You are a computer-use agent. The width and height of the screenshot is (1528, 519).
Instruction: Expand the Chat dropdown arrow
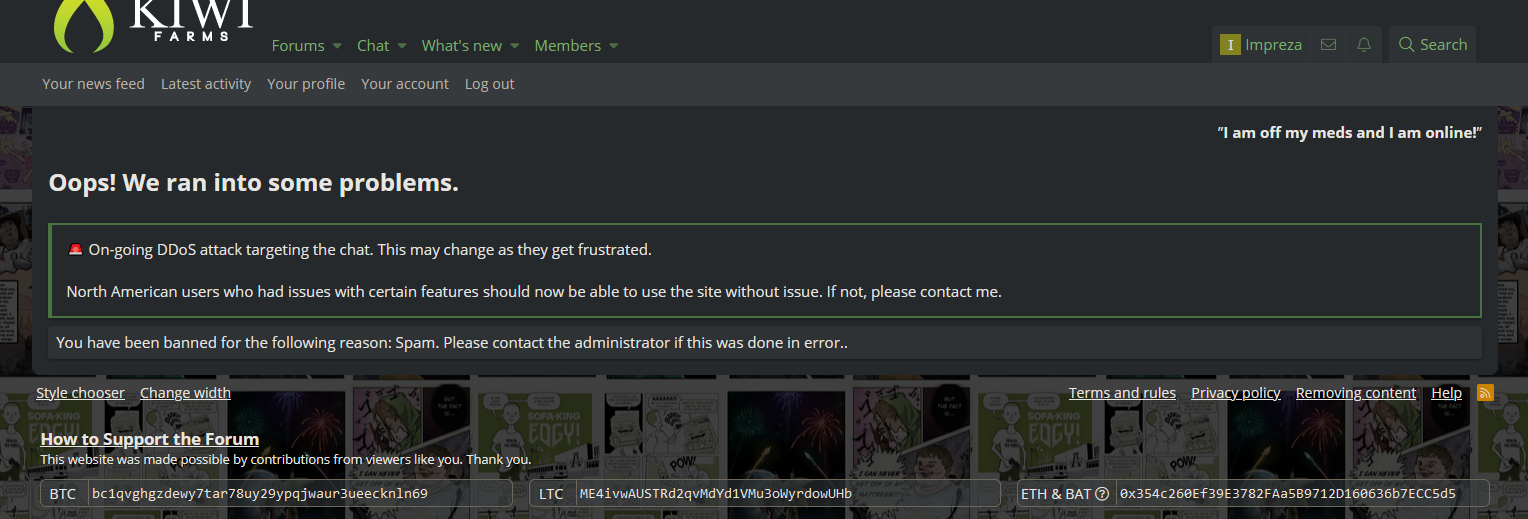click(x=402, y=46)
